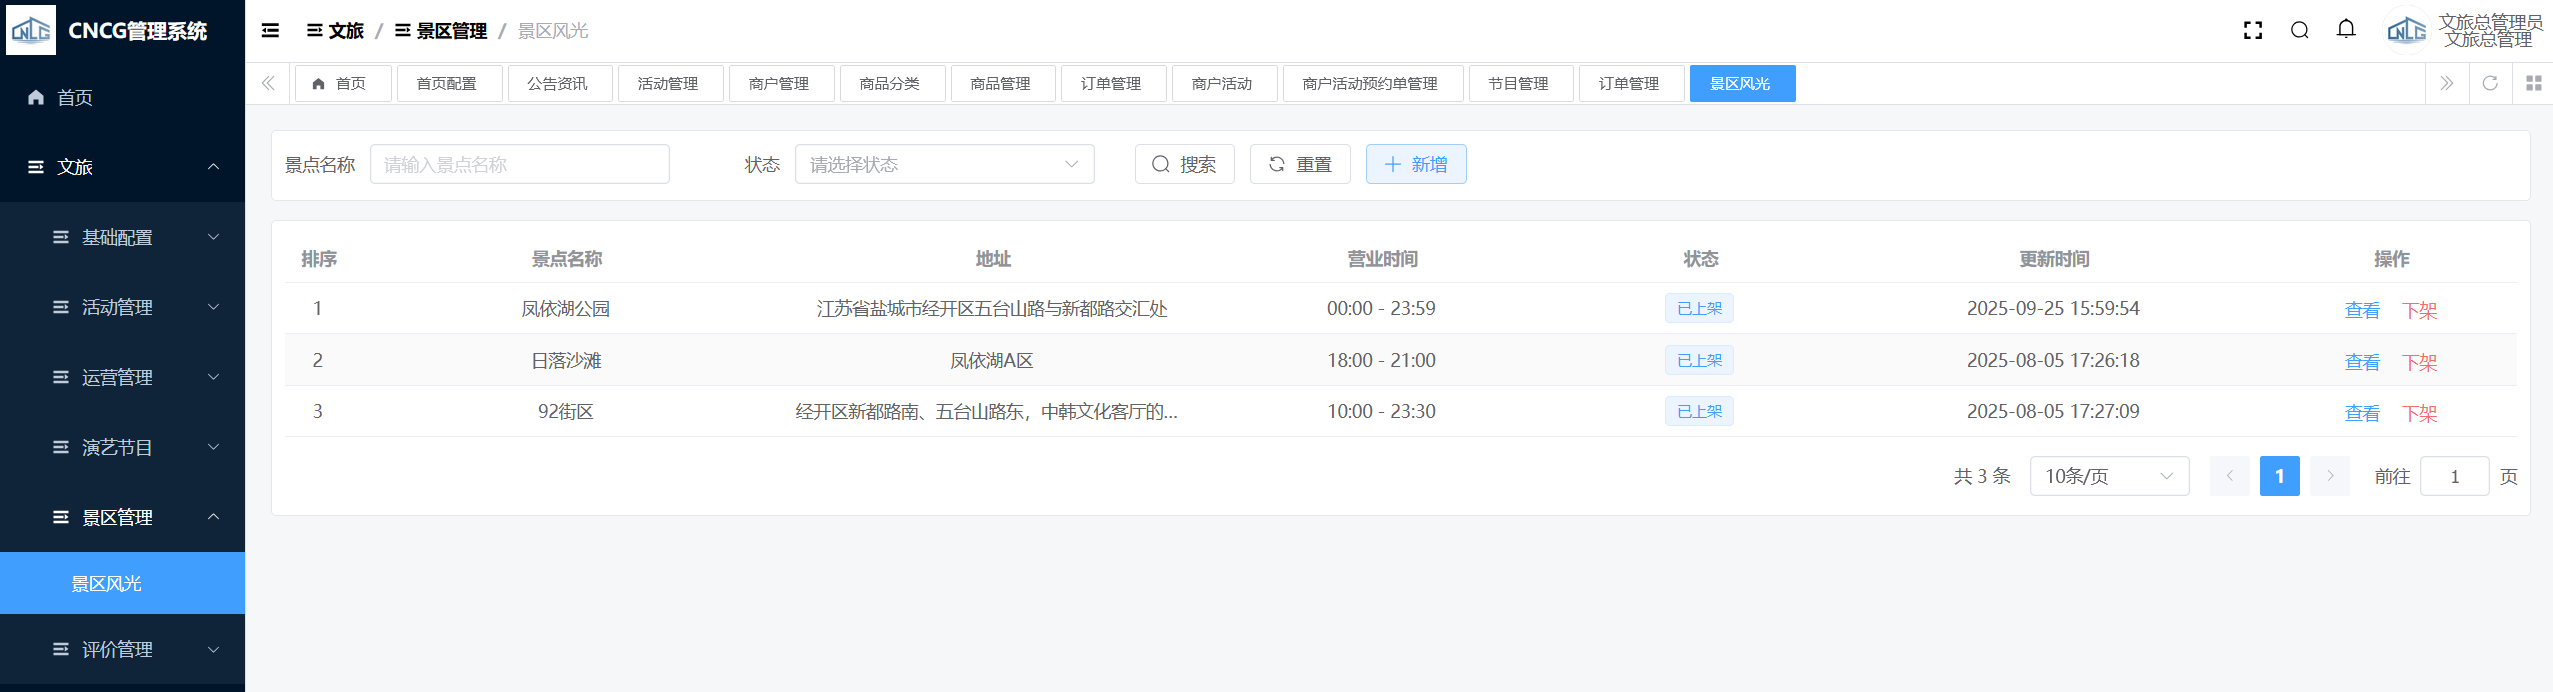This screenshot has width=2553, height=692.
Task: Collapse the sidebar with the hamburger icon
Action: (x=270, y=31)
